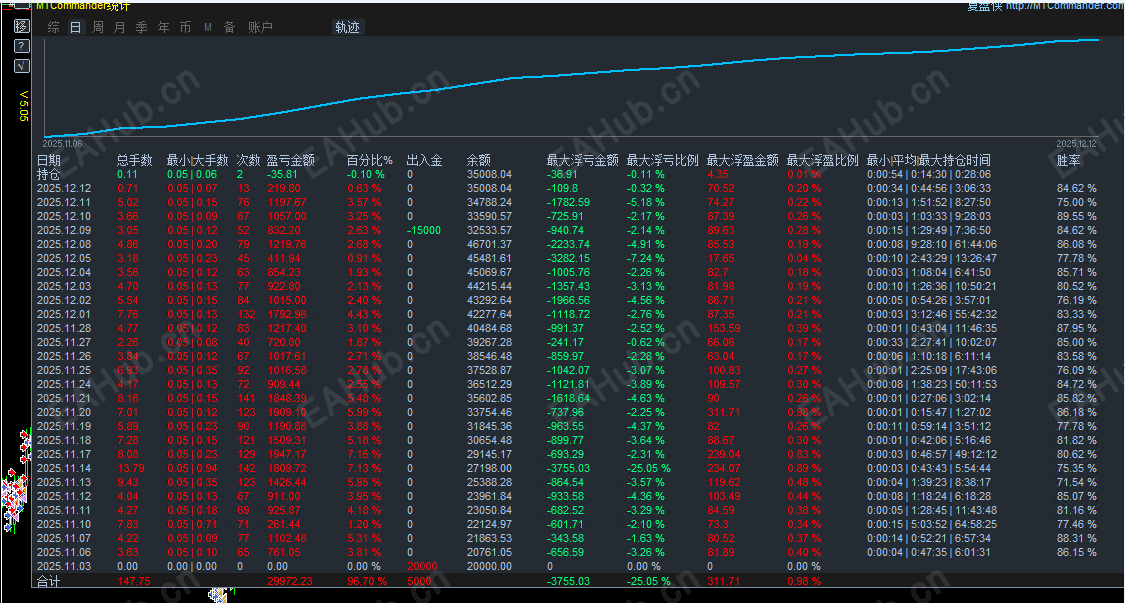
Task: Select the 综 overview statistics mode
Action: [53, 27]
